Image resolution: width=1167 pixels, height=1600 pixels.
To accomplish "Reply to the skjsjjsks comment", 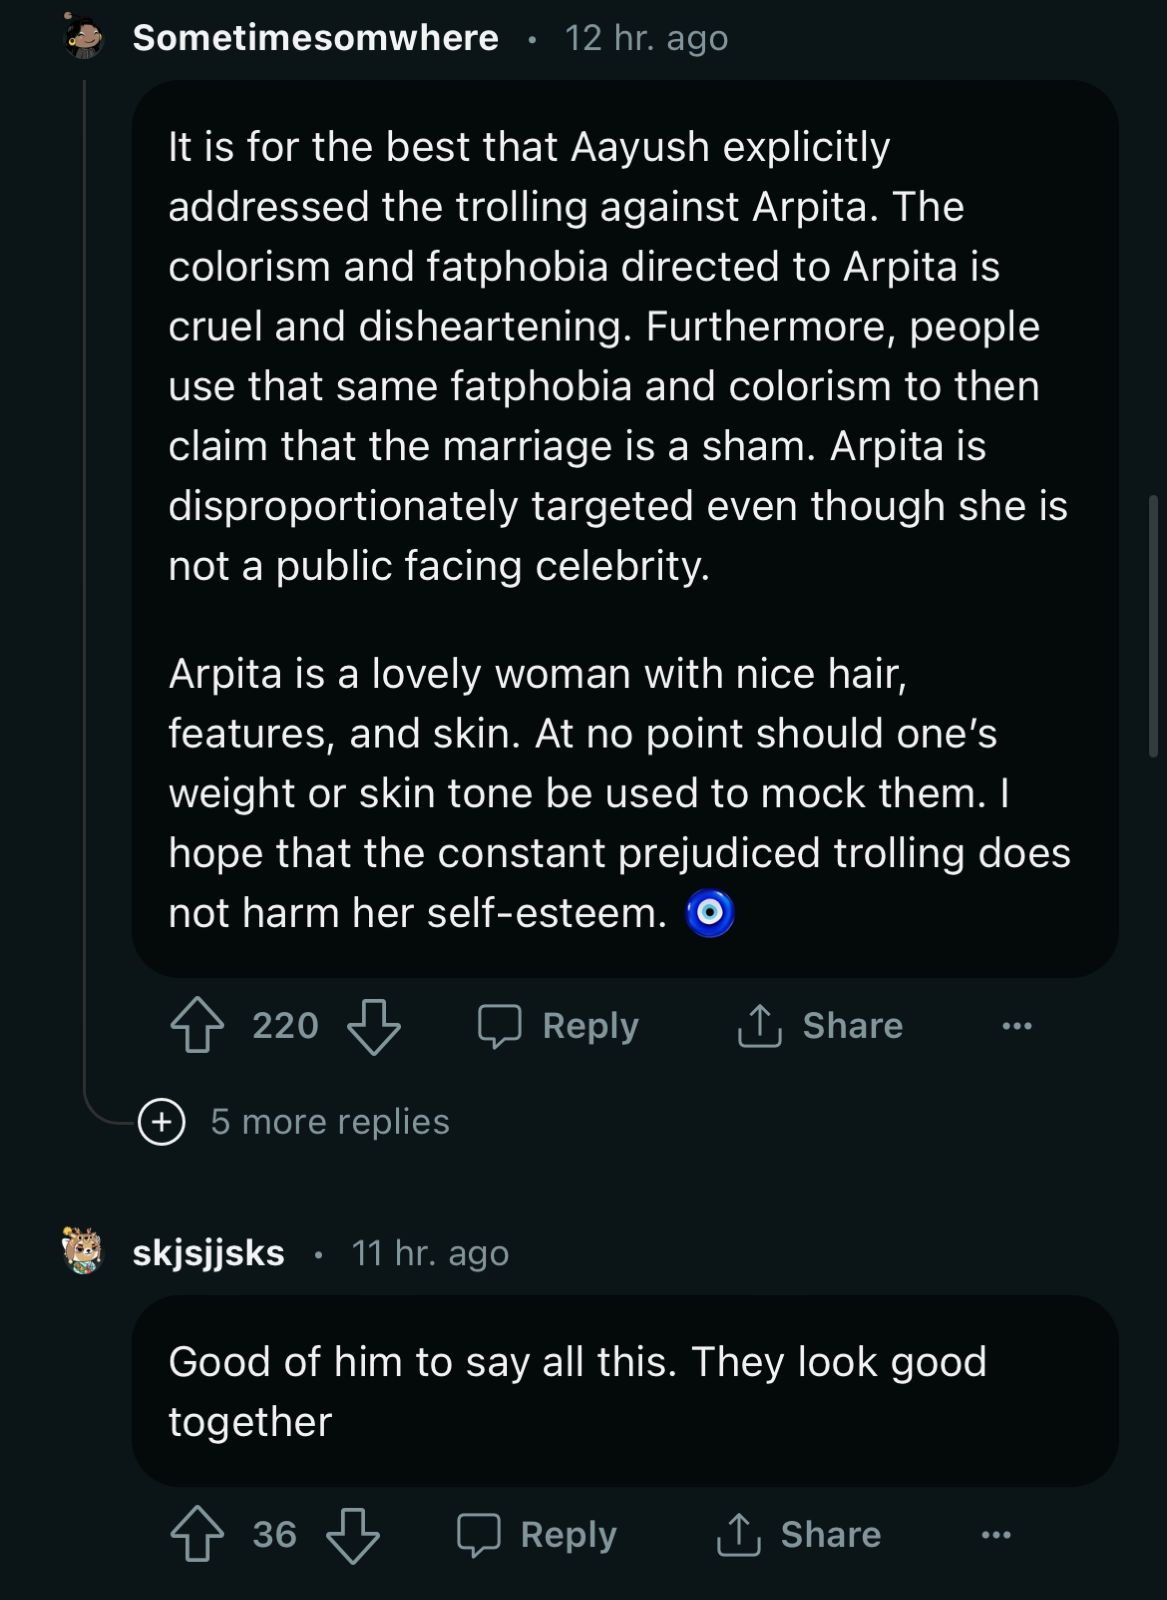I will [538, 1534].
